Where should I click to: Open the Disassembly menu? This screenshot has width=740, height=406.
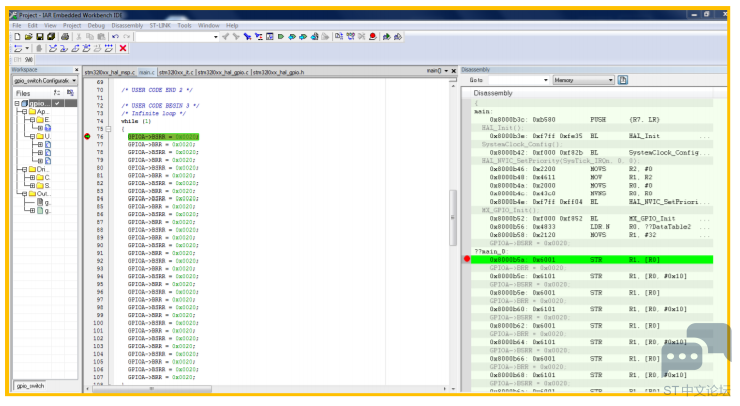click(127, 25)
